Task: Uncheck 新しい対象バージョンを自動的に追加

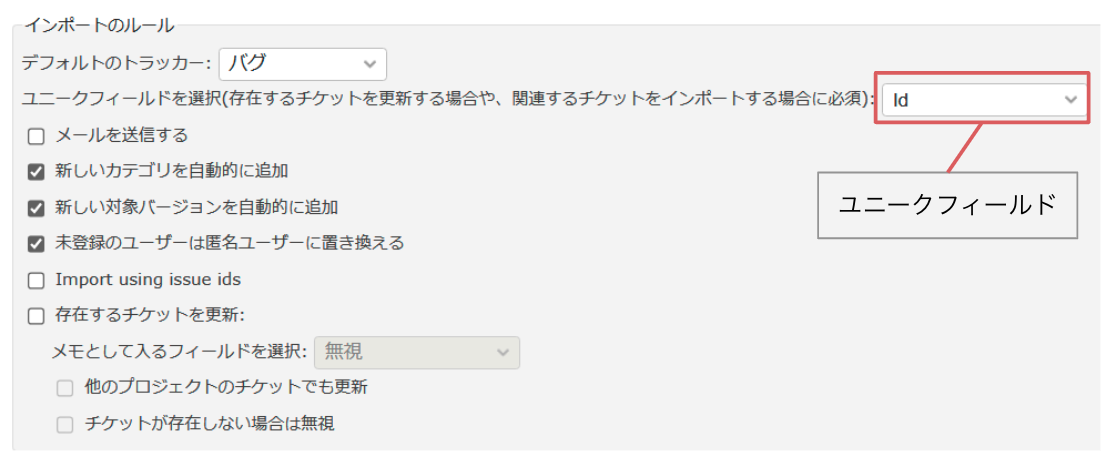Action: coord(37,208)
